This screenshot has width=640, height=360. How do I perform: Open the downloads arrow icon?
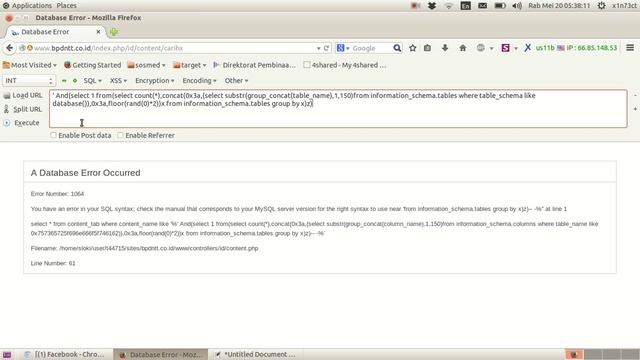[x=445, y=48]
